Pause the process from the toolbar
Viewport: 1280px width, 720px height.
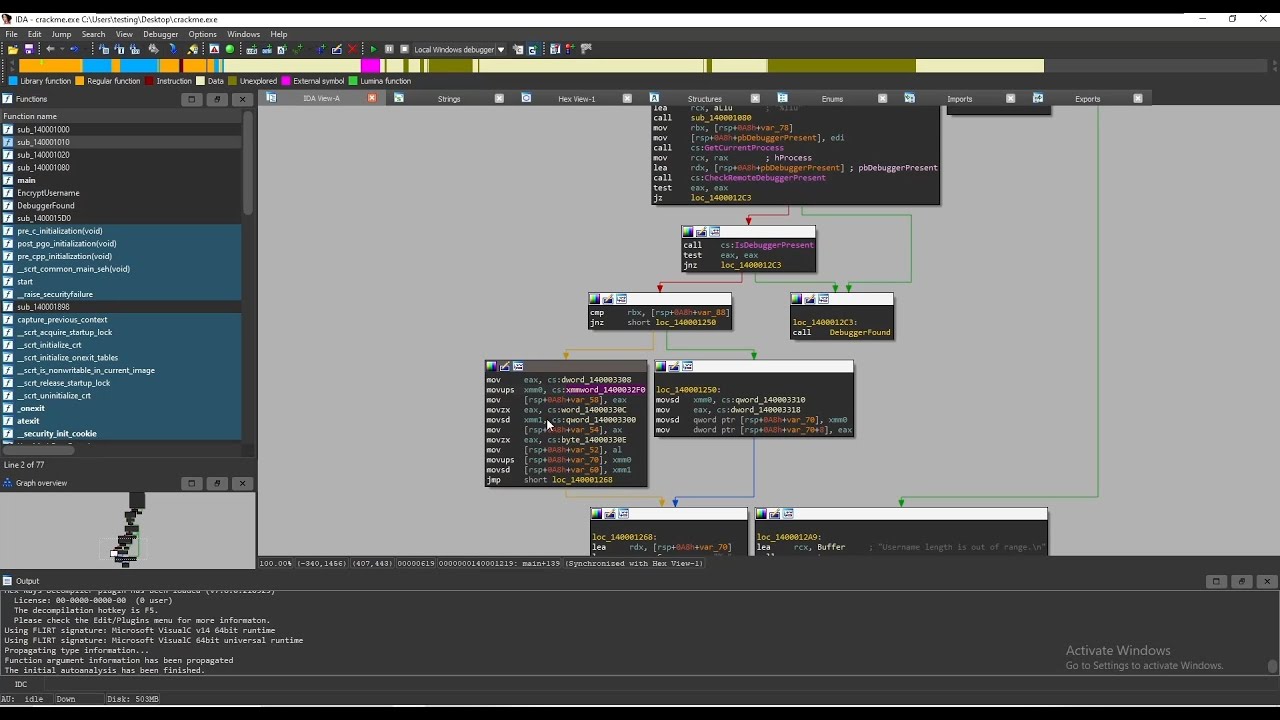click(x=389, y=49)
